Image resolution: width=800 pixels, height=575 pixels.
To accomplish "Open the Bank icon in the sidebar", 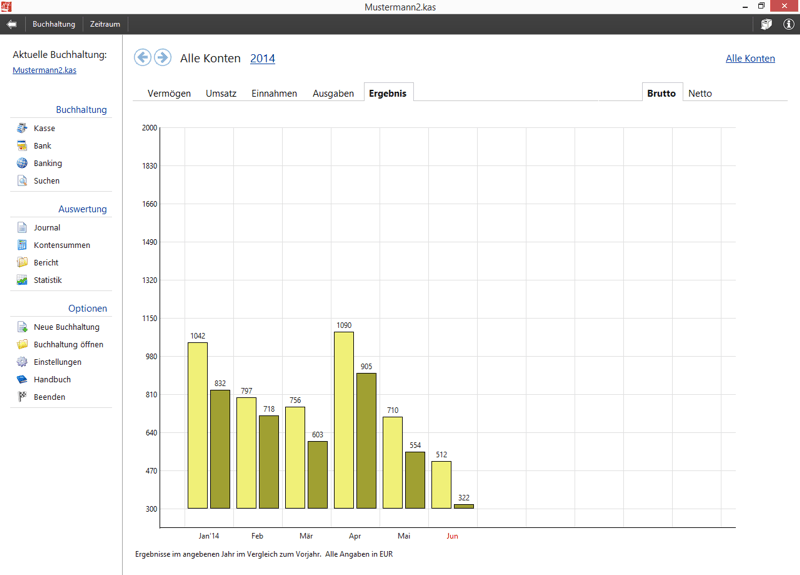I will click(22, 146).
